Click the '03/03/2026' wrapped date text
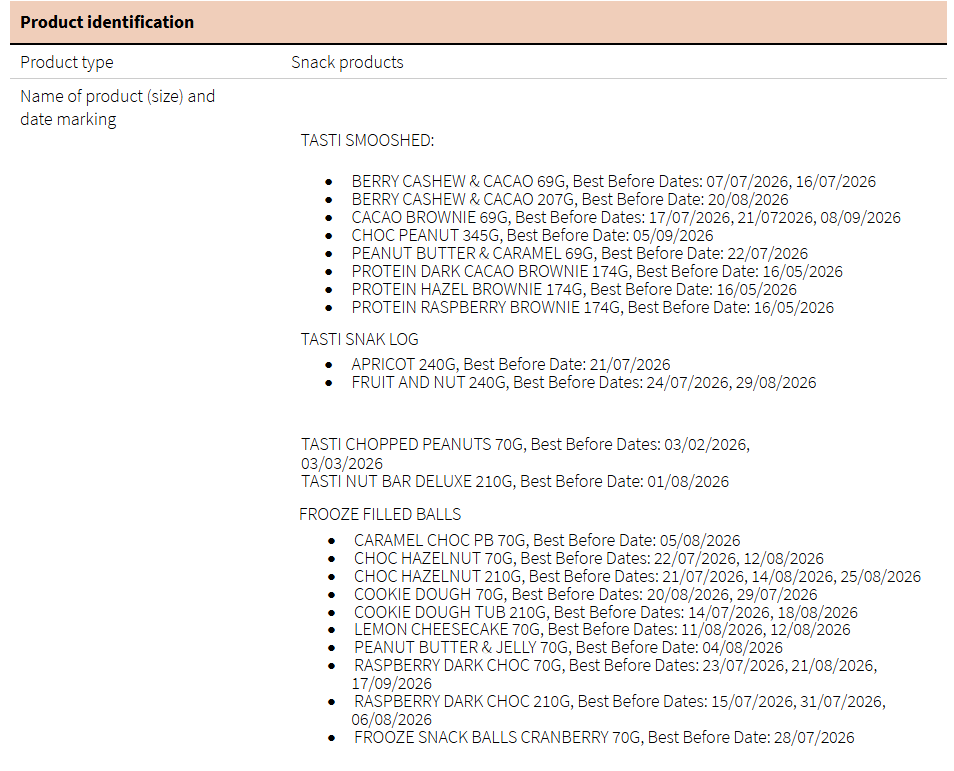 click(x=342, y=464)
